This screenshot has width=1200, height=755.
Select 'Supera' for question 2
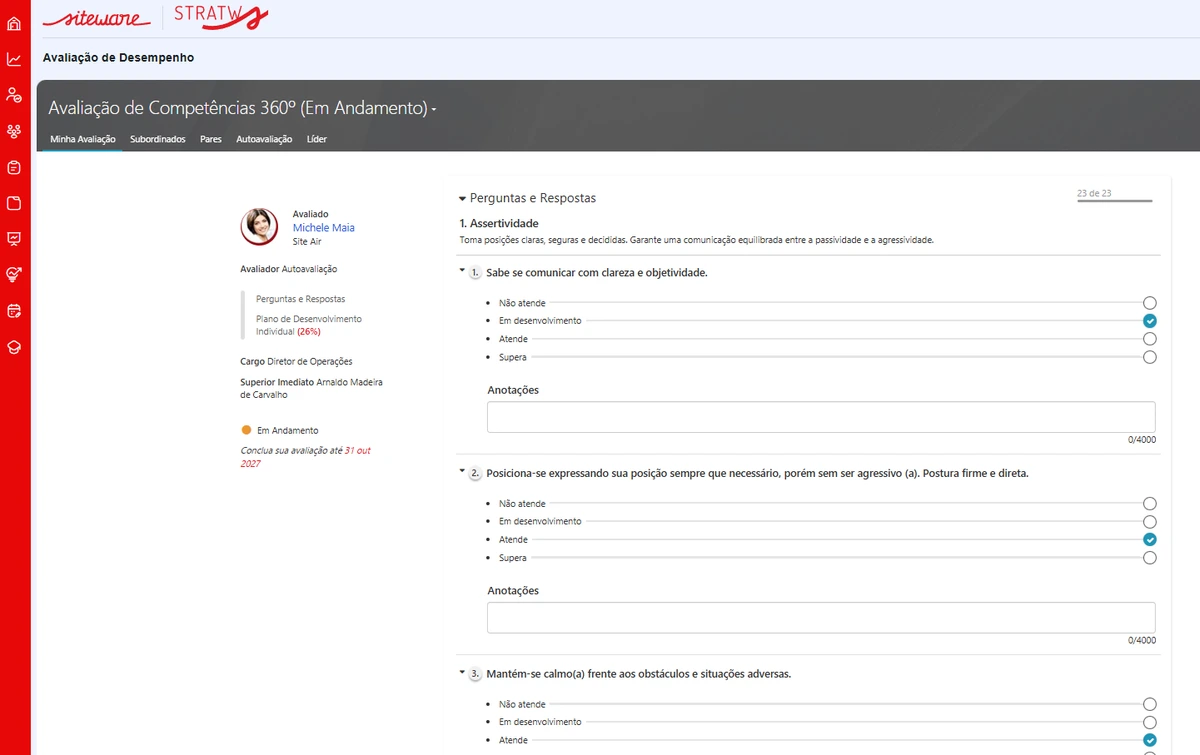point(1150,558)
